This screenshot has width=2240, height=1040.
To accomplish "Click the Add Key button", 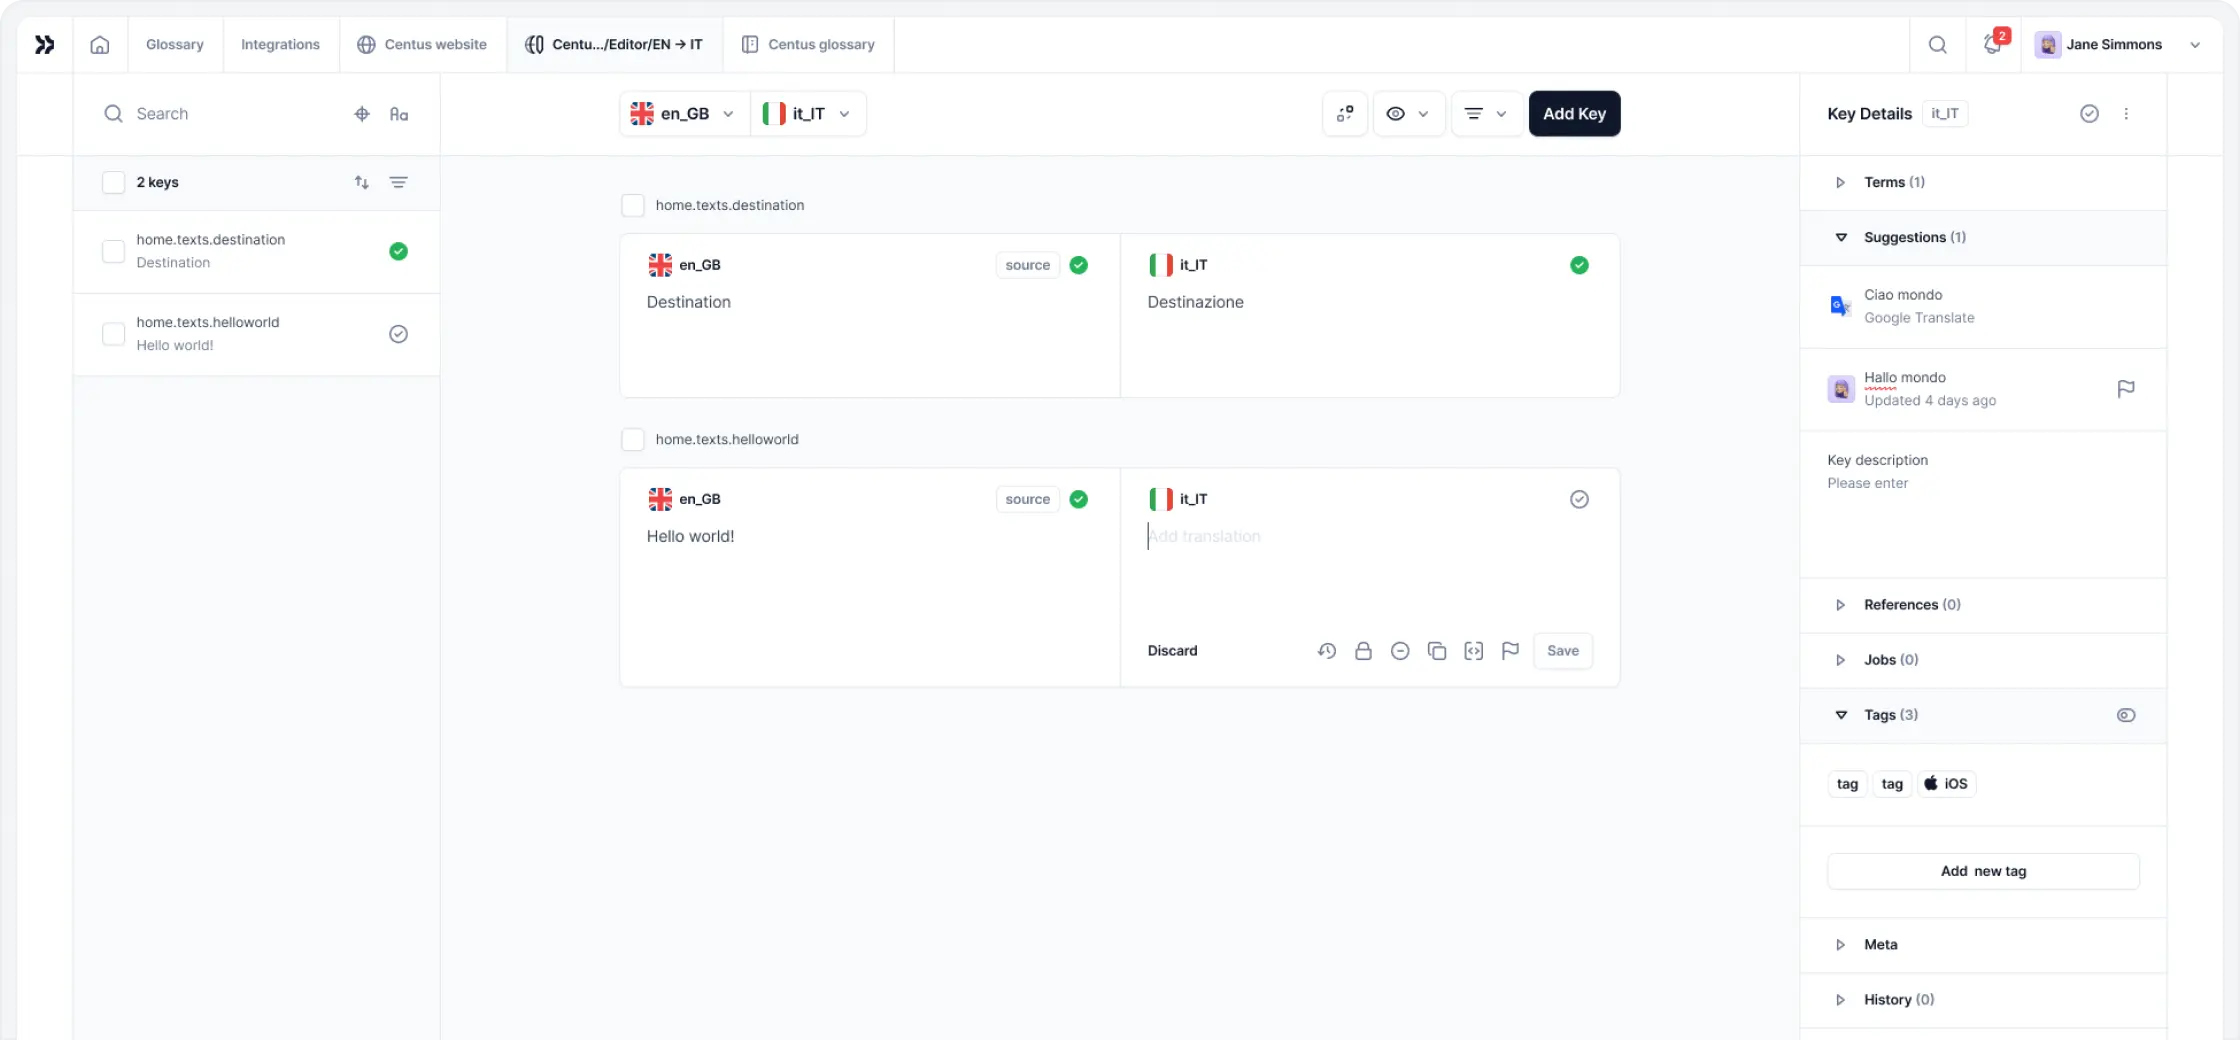I will [x=1574, y=114].
